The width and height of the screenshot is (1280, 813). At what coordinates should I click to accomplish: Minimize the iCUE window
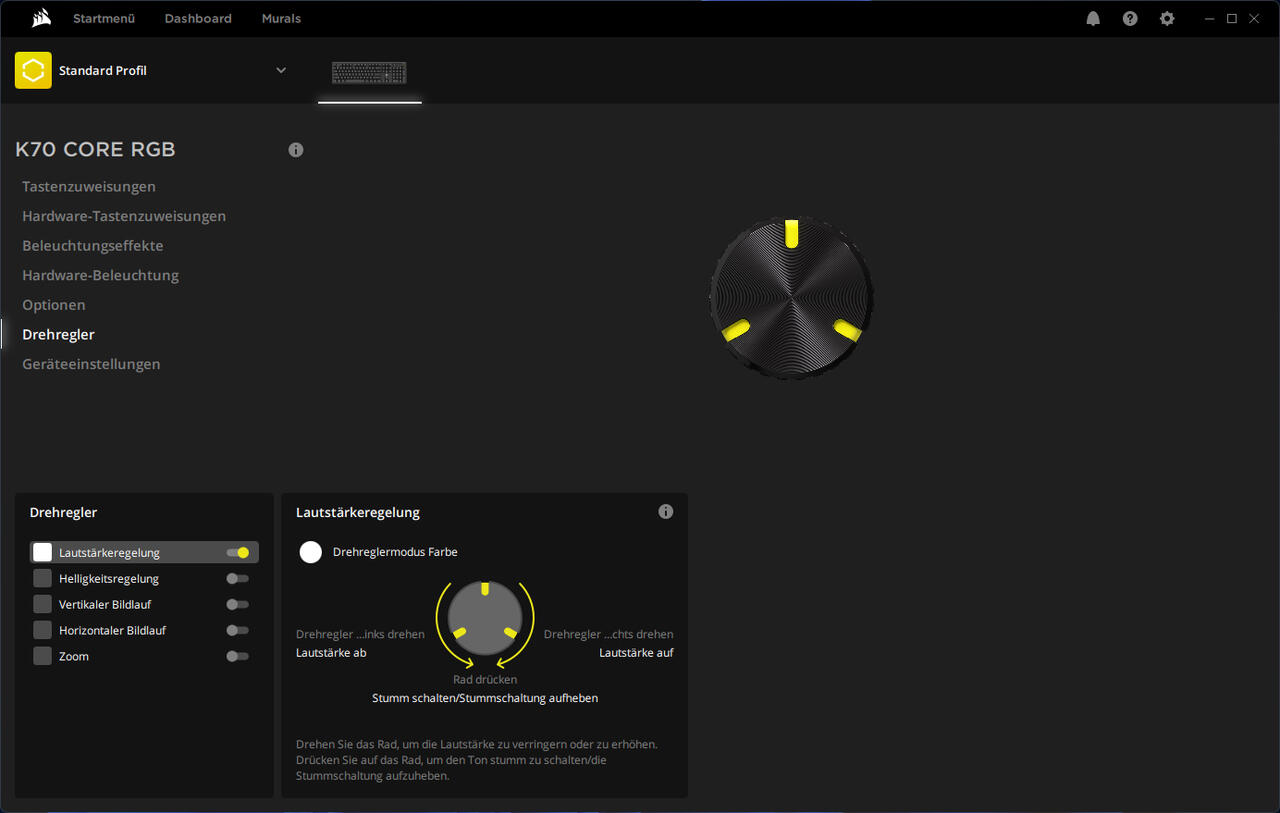coord(1210,19)
